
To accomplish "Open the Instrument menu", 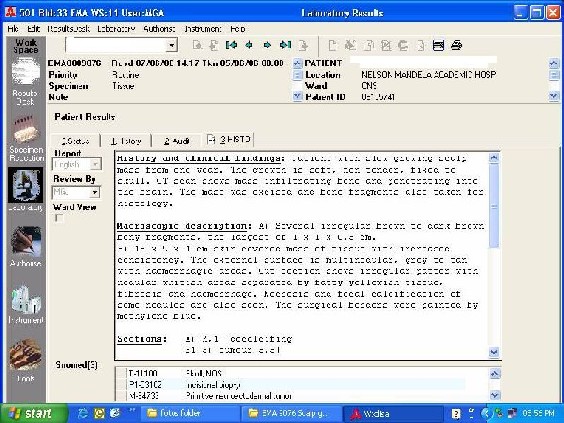I will [203, 29].
